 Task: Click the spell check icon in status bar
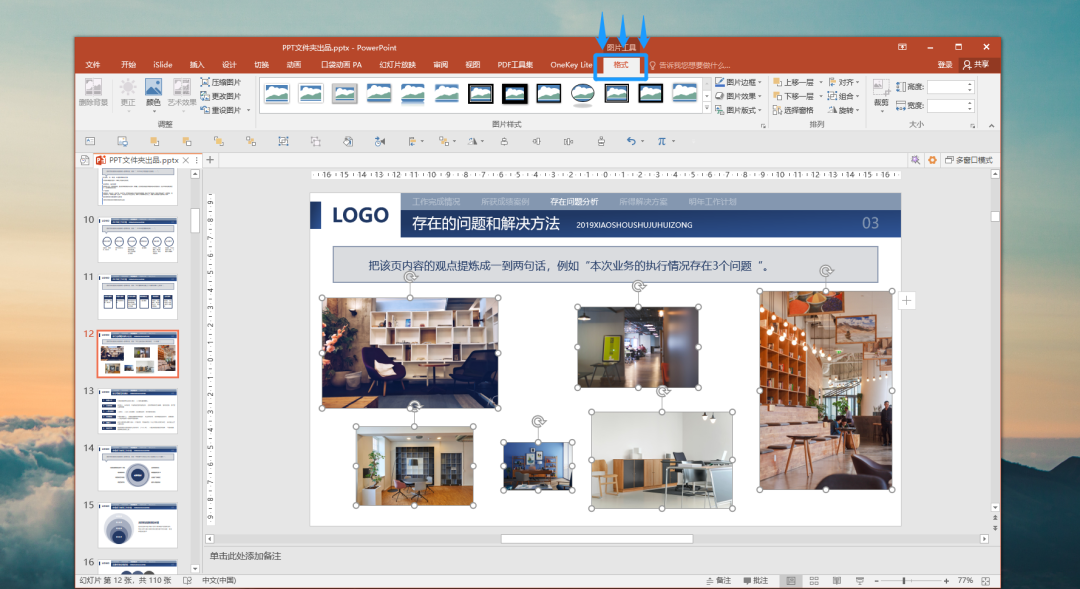187,581
